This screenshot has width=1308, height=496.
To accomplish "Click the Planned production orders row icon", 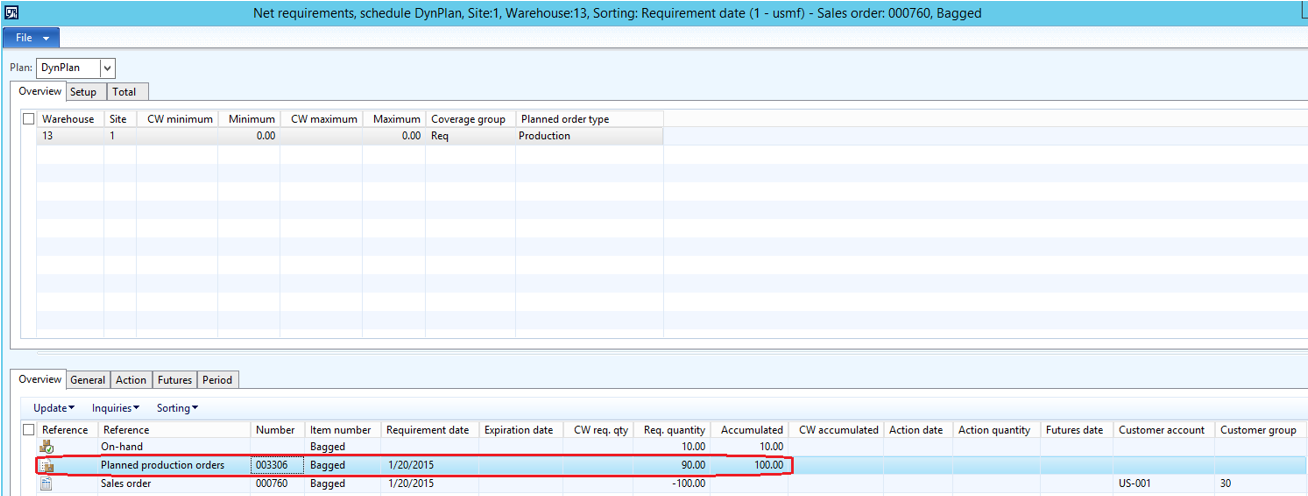I will click(46, 465).
